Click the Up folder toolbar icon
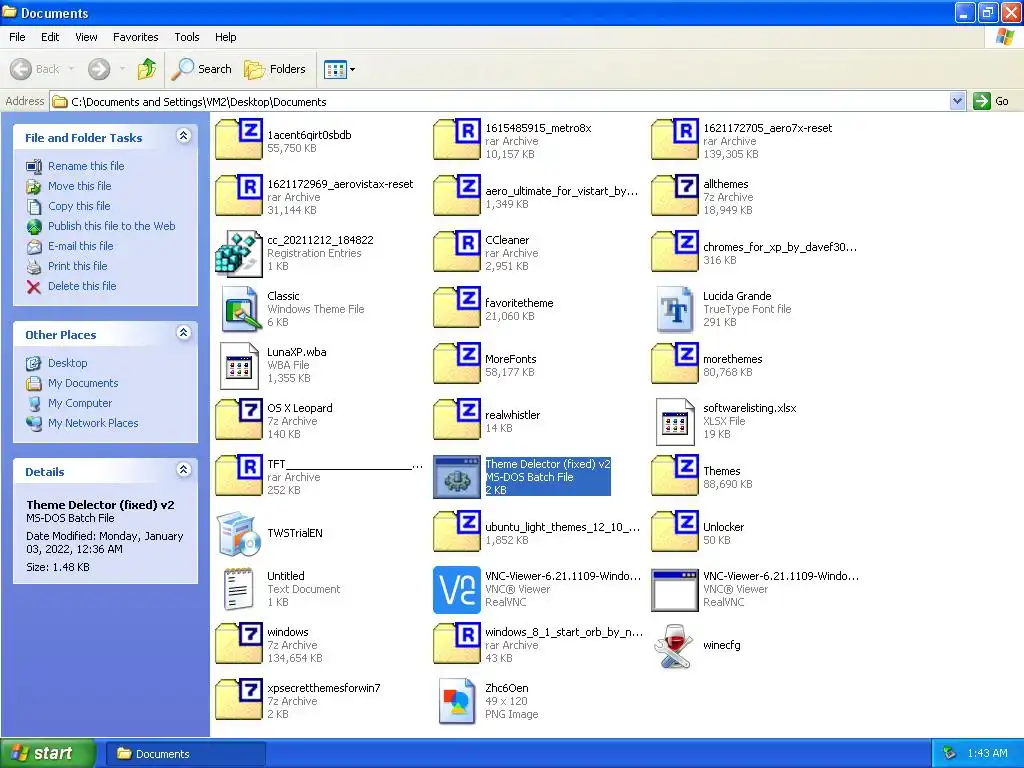The height and width of the screenshot is (768, 1024). coord(147,69)
